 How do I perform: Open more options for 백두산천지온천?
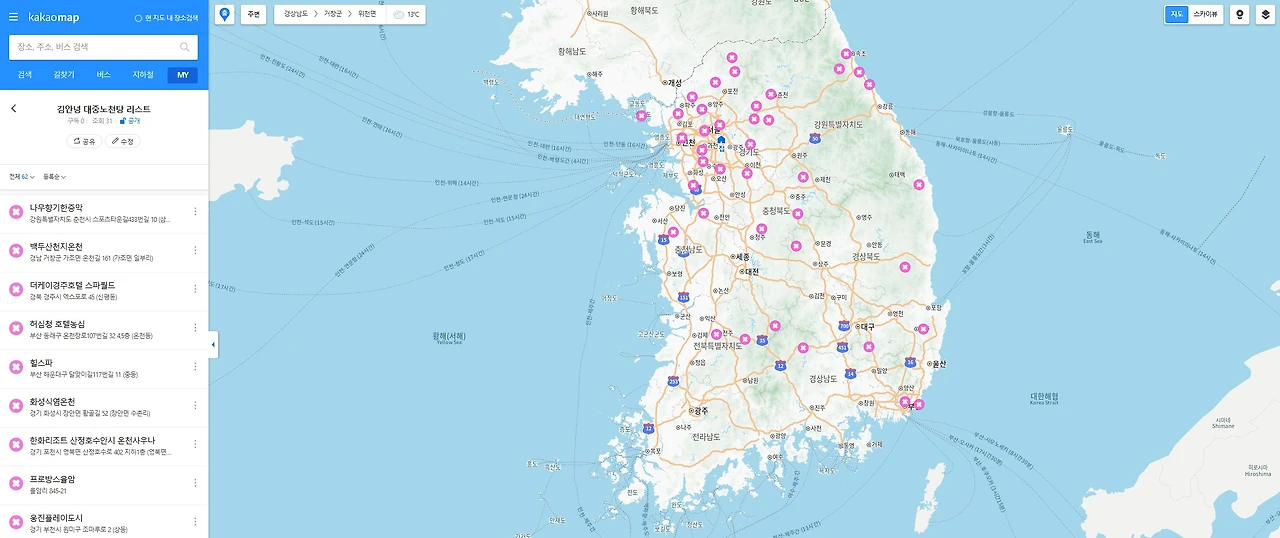[195, 251]
